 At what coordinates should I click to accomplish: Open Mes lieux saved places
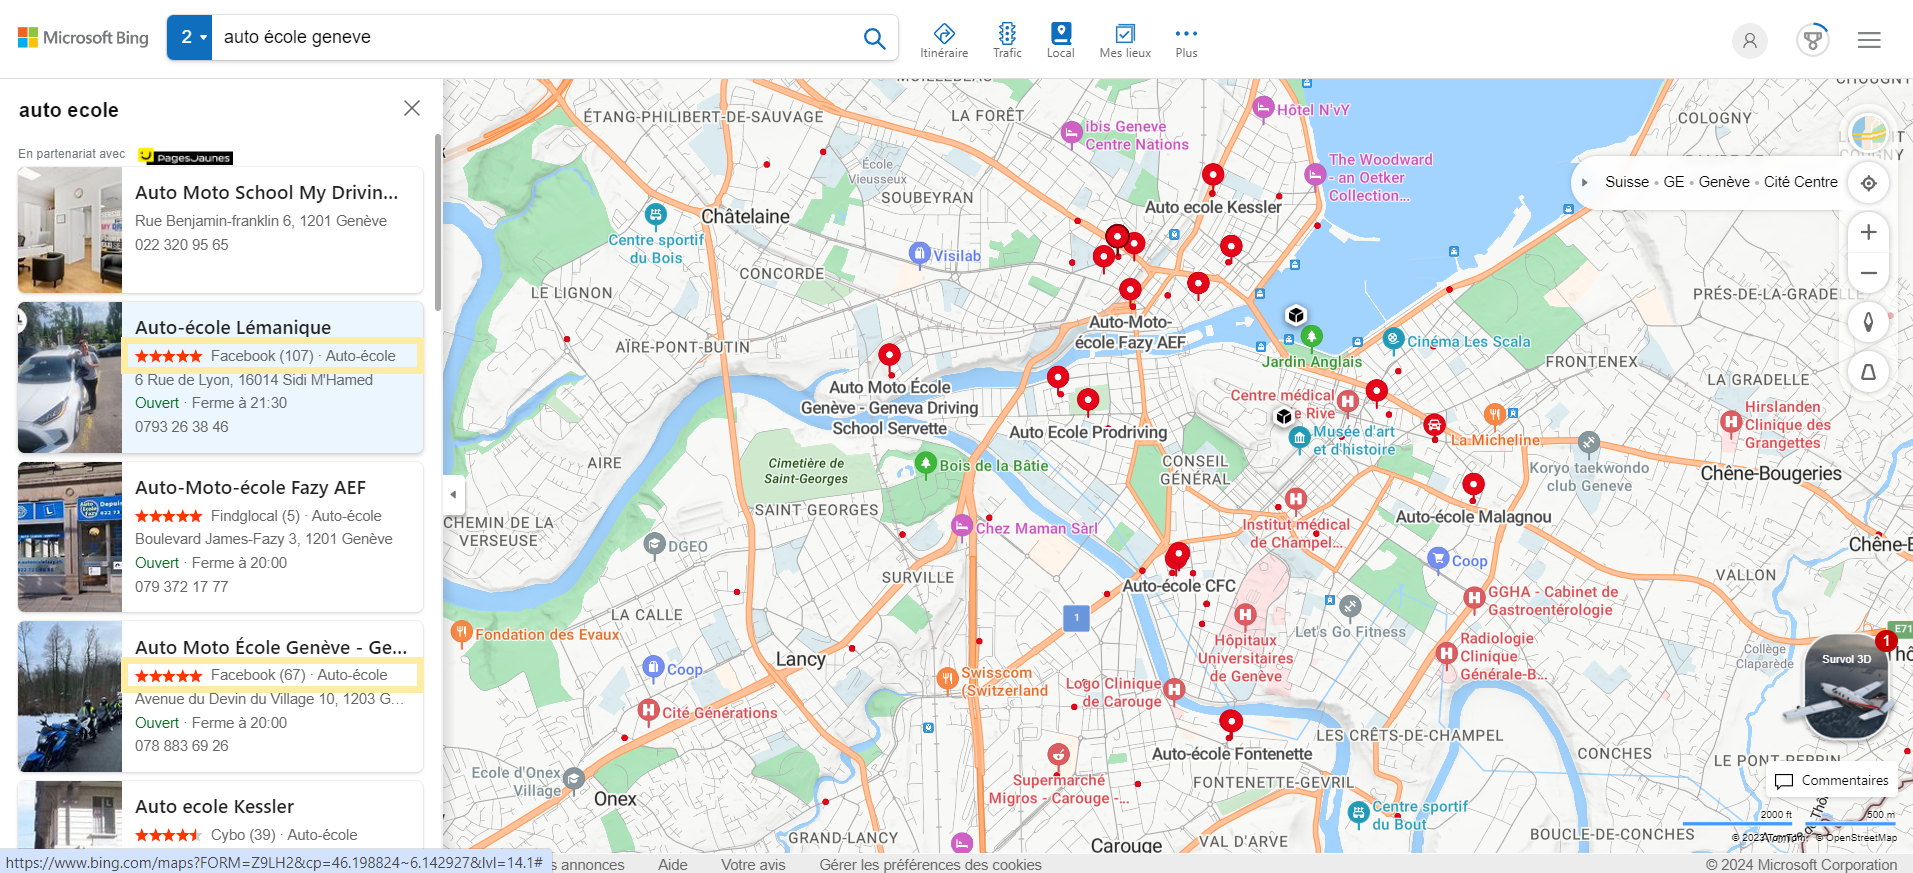(x=1125, y=40)
